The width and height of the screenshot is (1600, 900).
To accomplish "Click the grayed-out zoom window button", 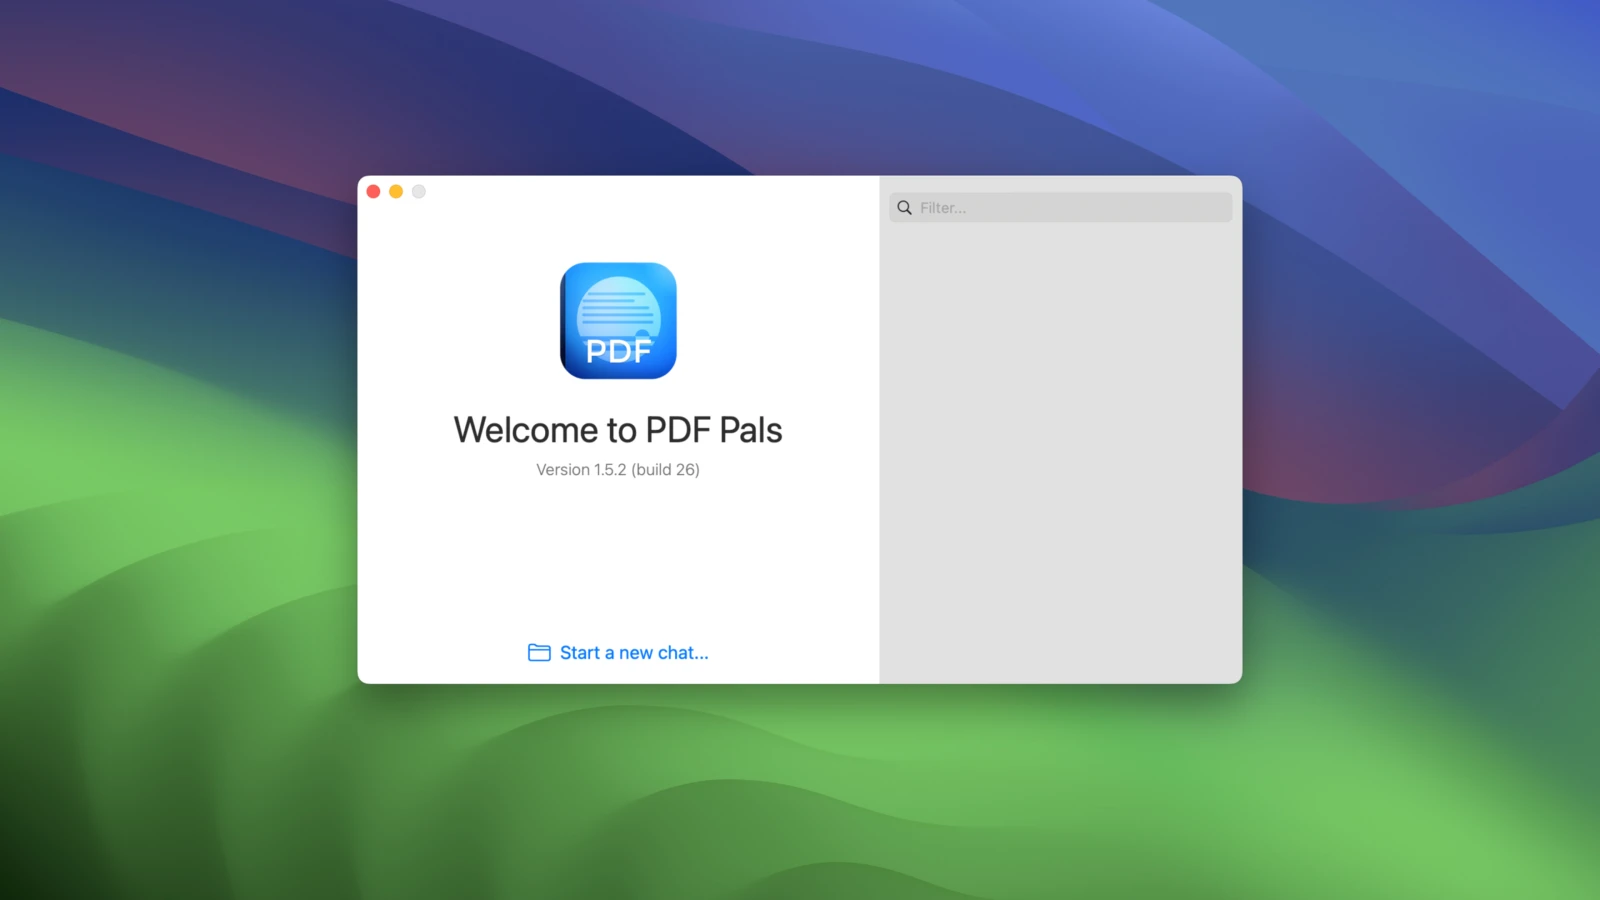I will pyautogui.click(x=419, y=192).
